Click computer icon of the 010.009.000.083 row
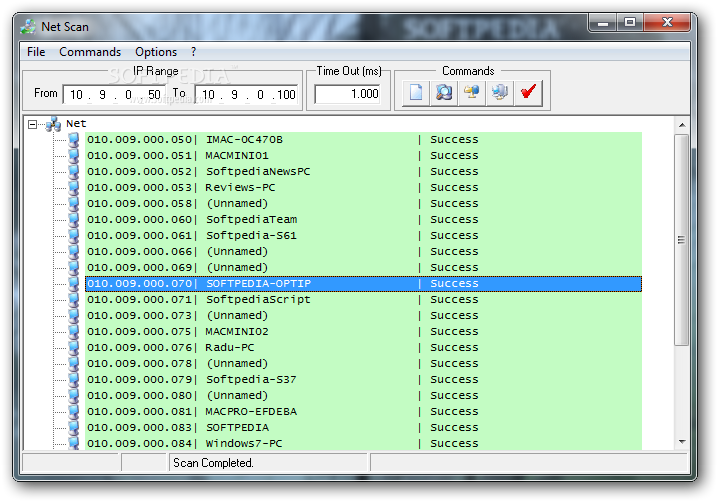Viewport: 718px width, 502px height. tap(74, 428)
